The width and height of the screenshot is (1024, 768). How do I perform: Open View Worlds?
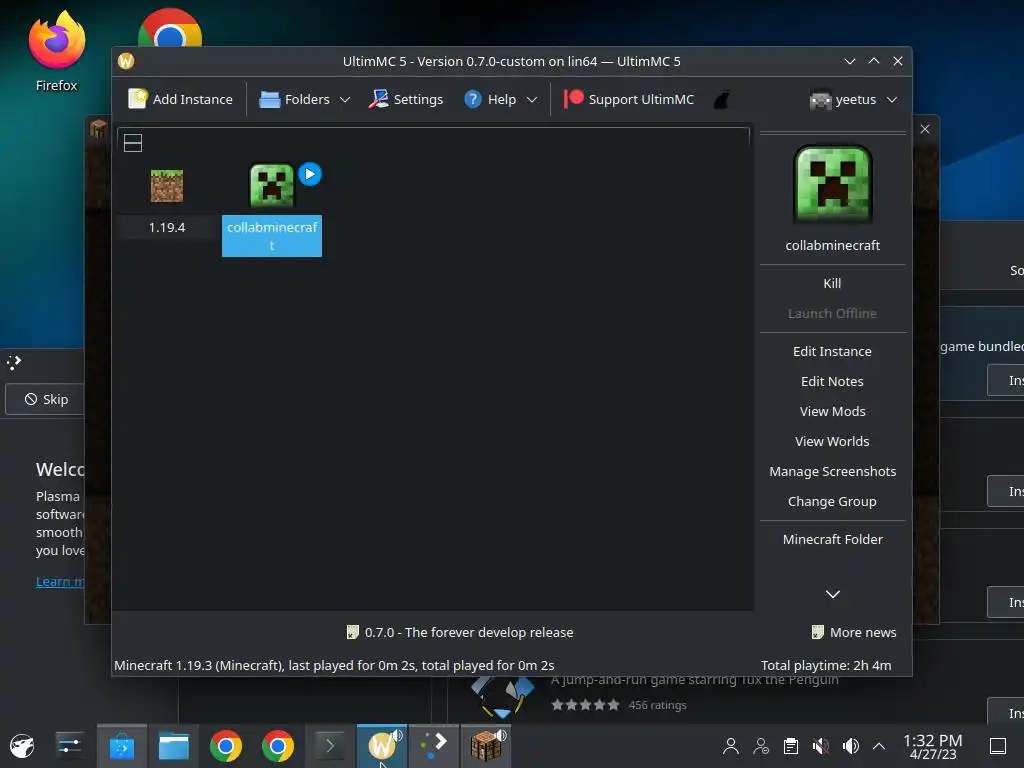tap(832, 441)
